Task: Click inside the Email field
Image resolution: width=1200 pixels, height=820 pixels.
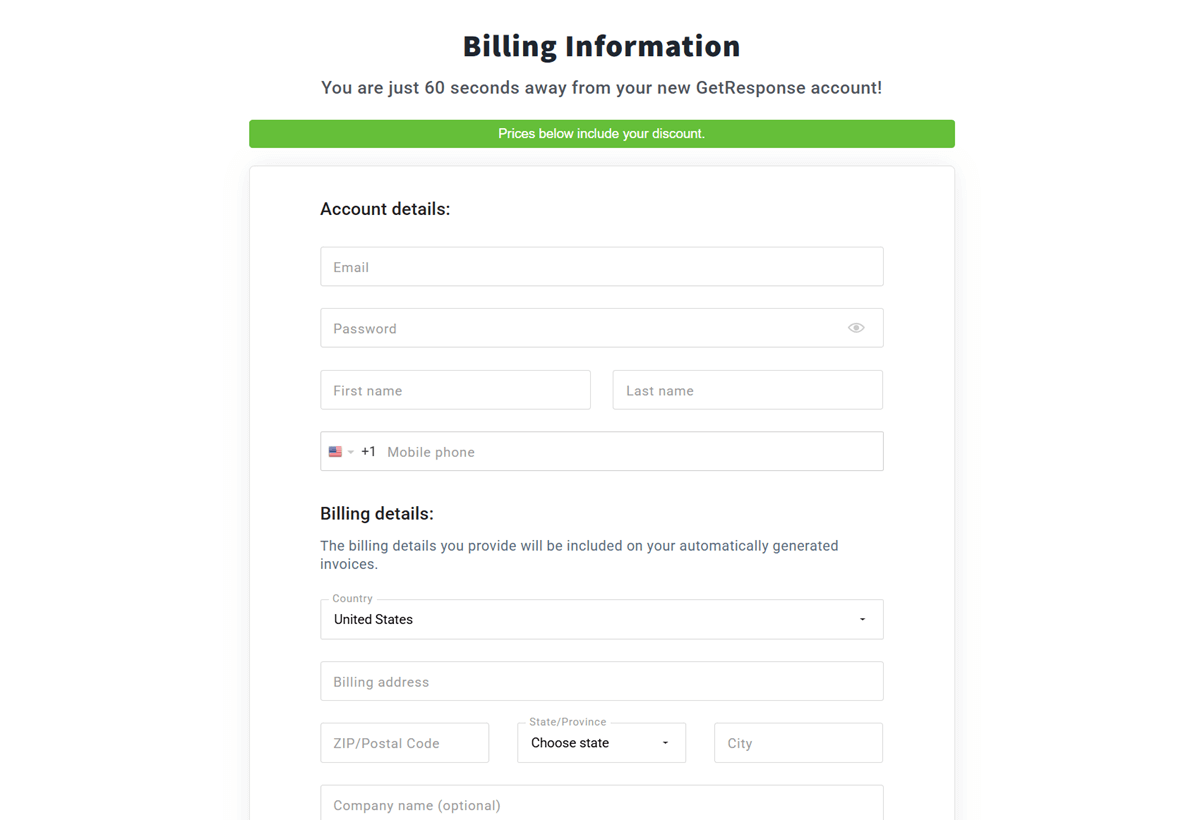Action: [600, 266]
